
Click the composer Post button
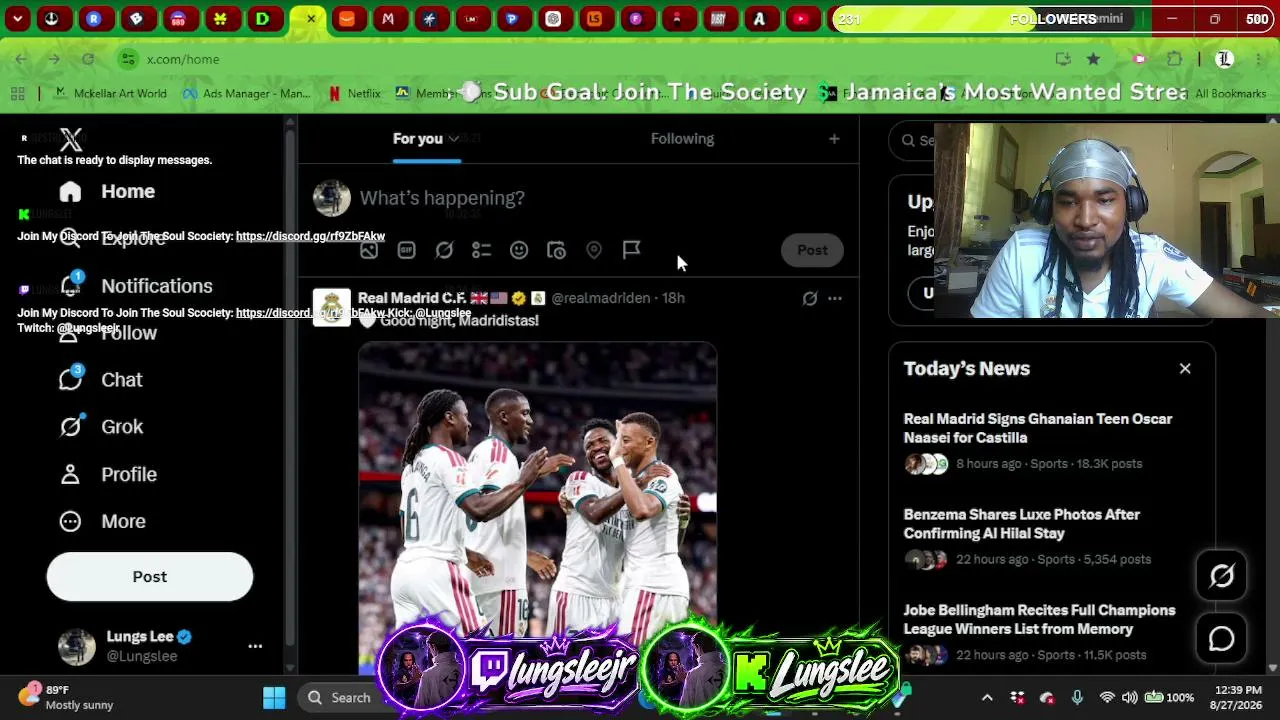click(812, 250)
